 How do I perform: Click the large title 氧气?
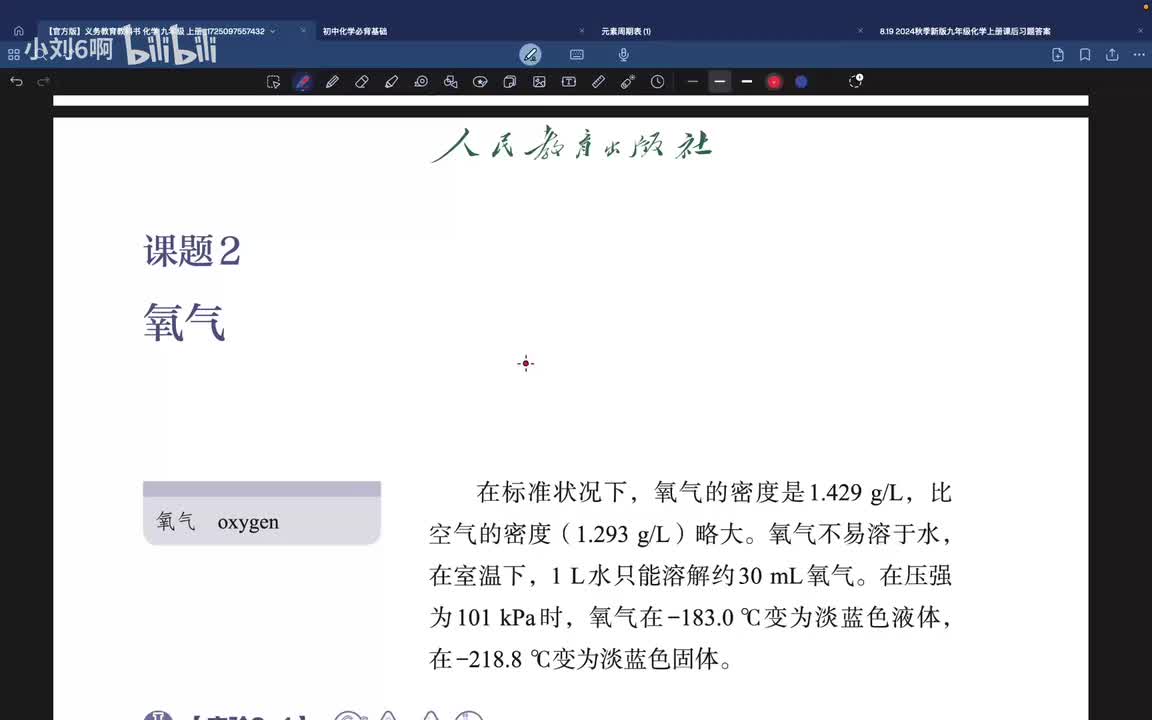click(184, 322)
